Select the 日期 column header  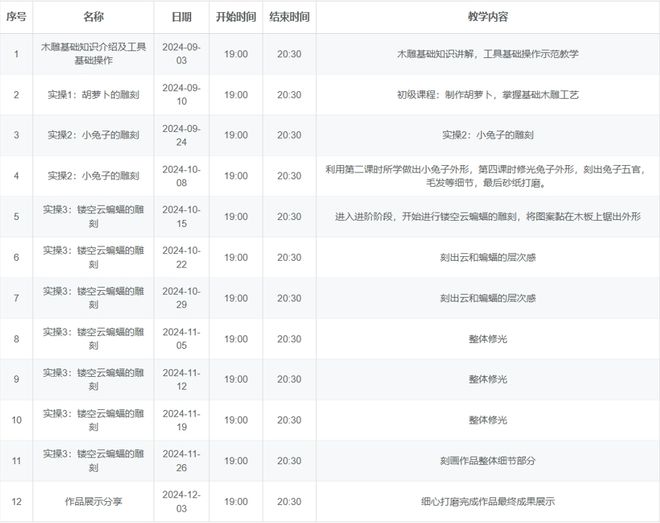[x=181, y=17]
